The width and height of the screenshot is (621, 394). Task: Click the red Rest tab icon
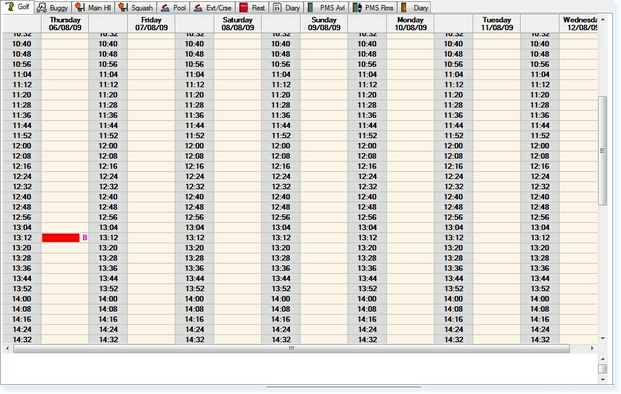pos(244,8)
